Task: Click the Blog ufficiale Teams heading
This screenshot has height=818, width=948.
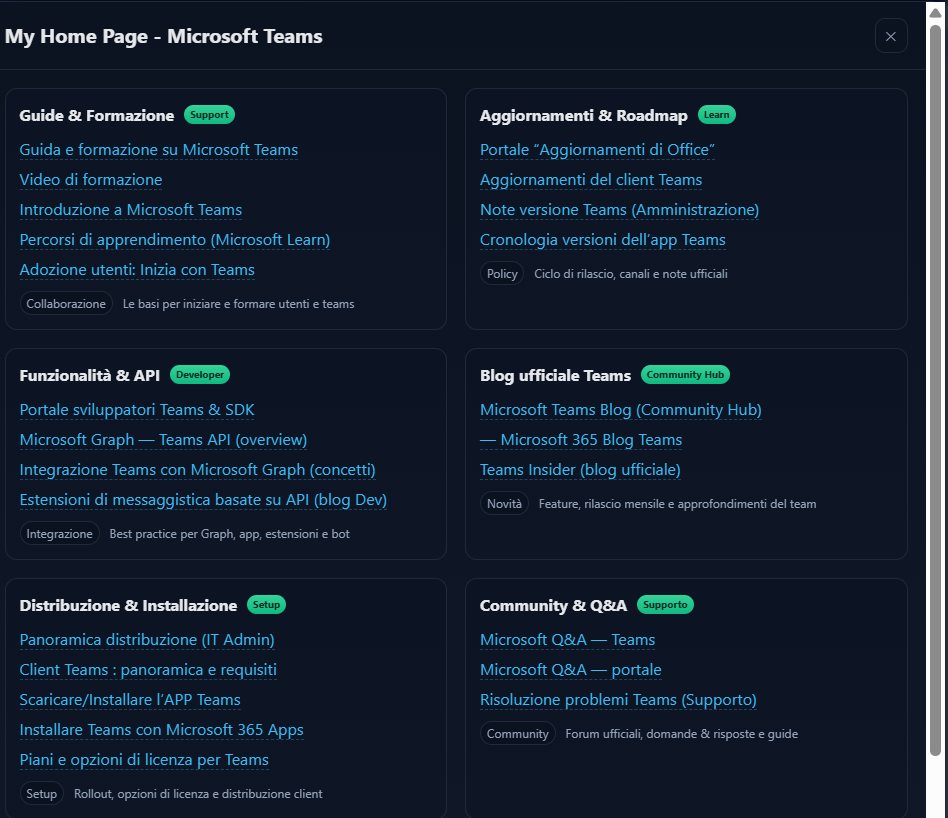Action: [555, 375]
